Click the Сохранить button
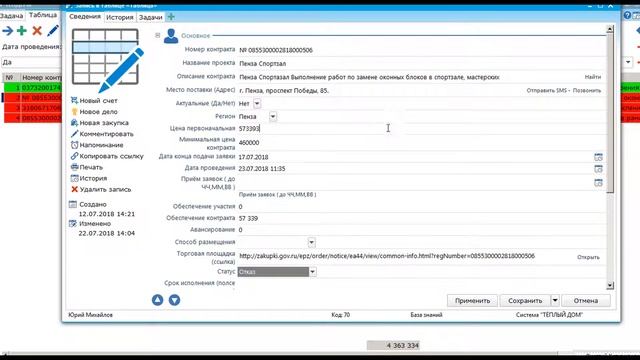Screen dimensions: 640x360 click(525, 300)
